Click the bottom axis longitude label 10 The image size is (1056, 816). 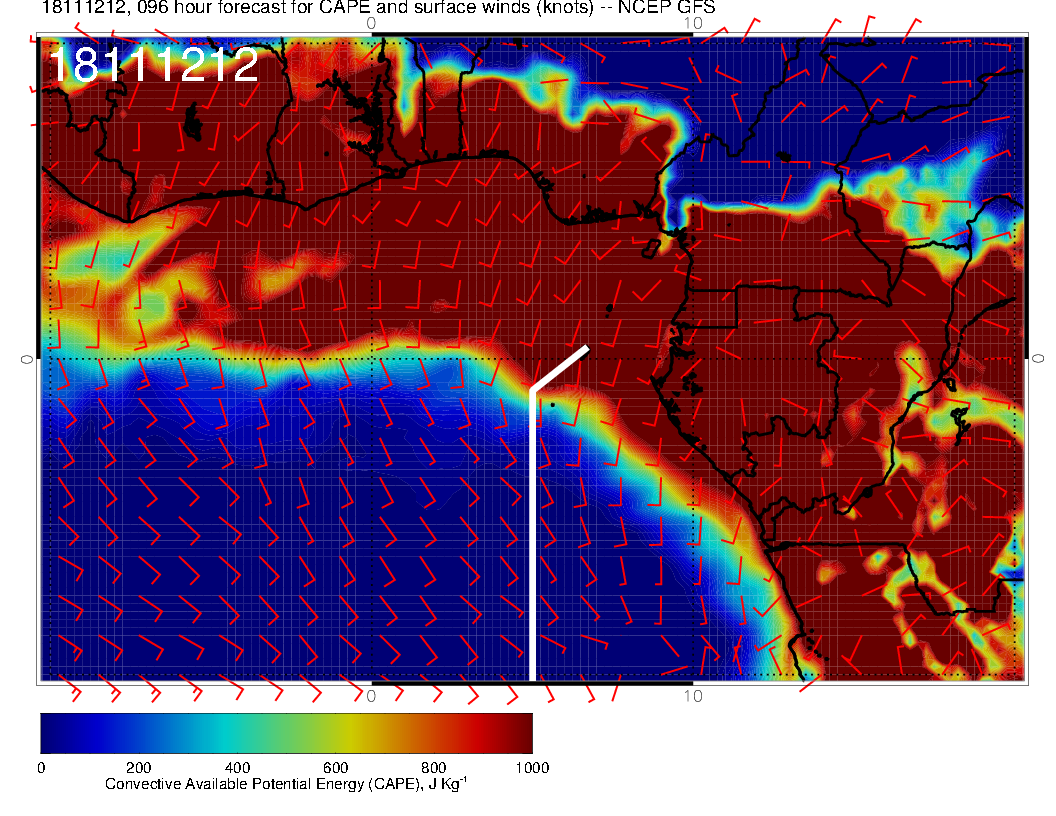tap(693, 696)
